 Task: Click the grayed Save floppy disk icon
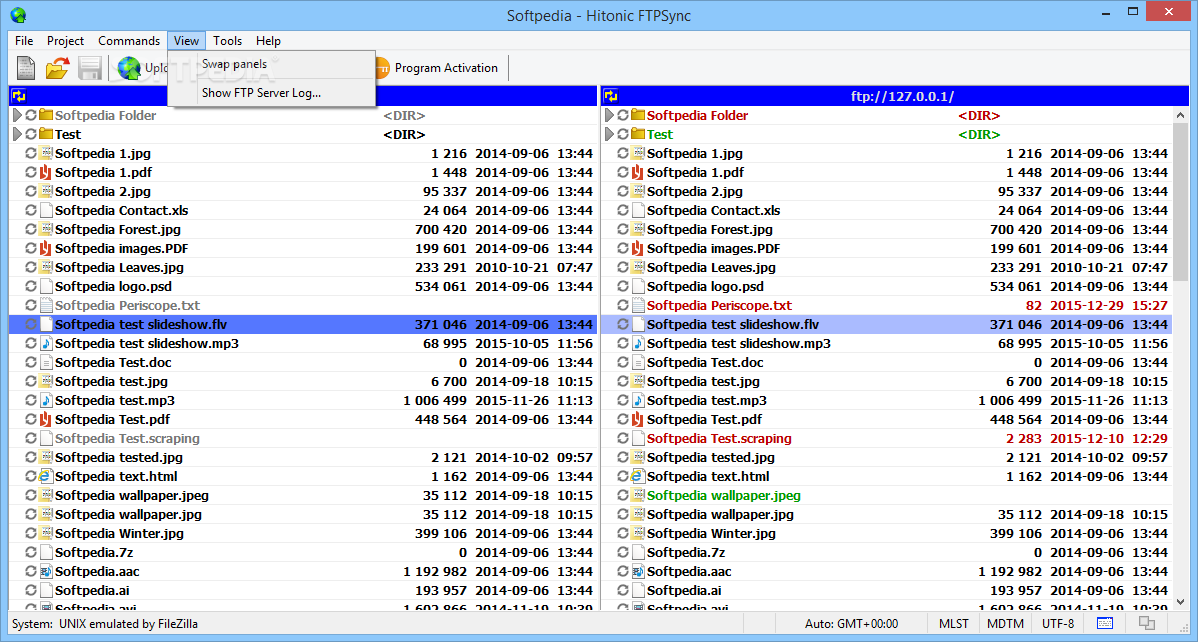(x=90, y=68)
